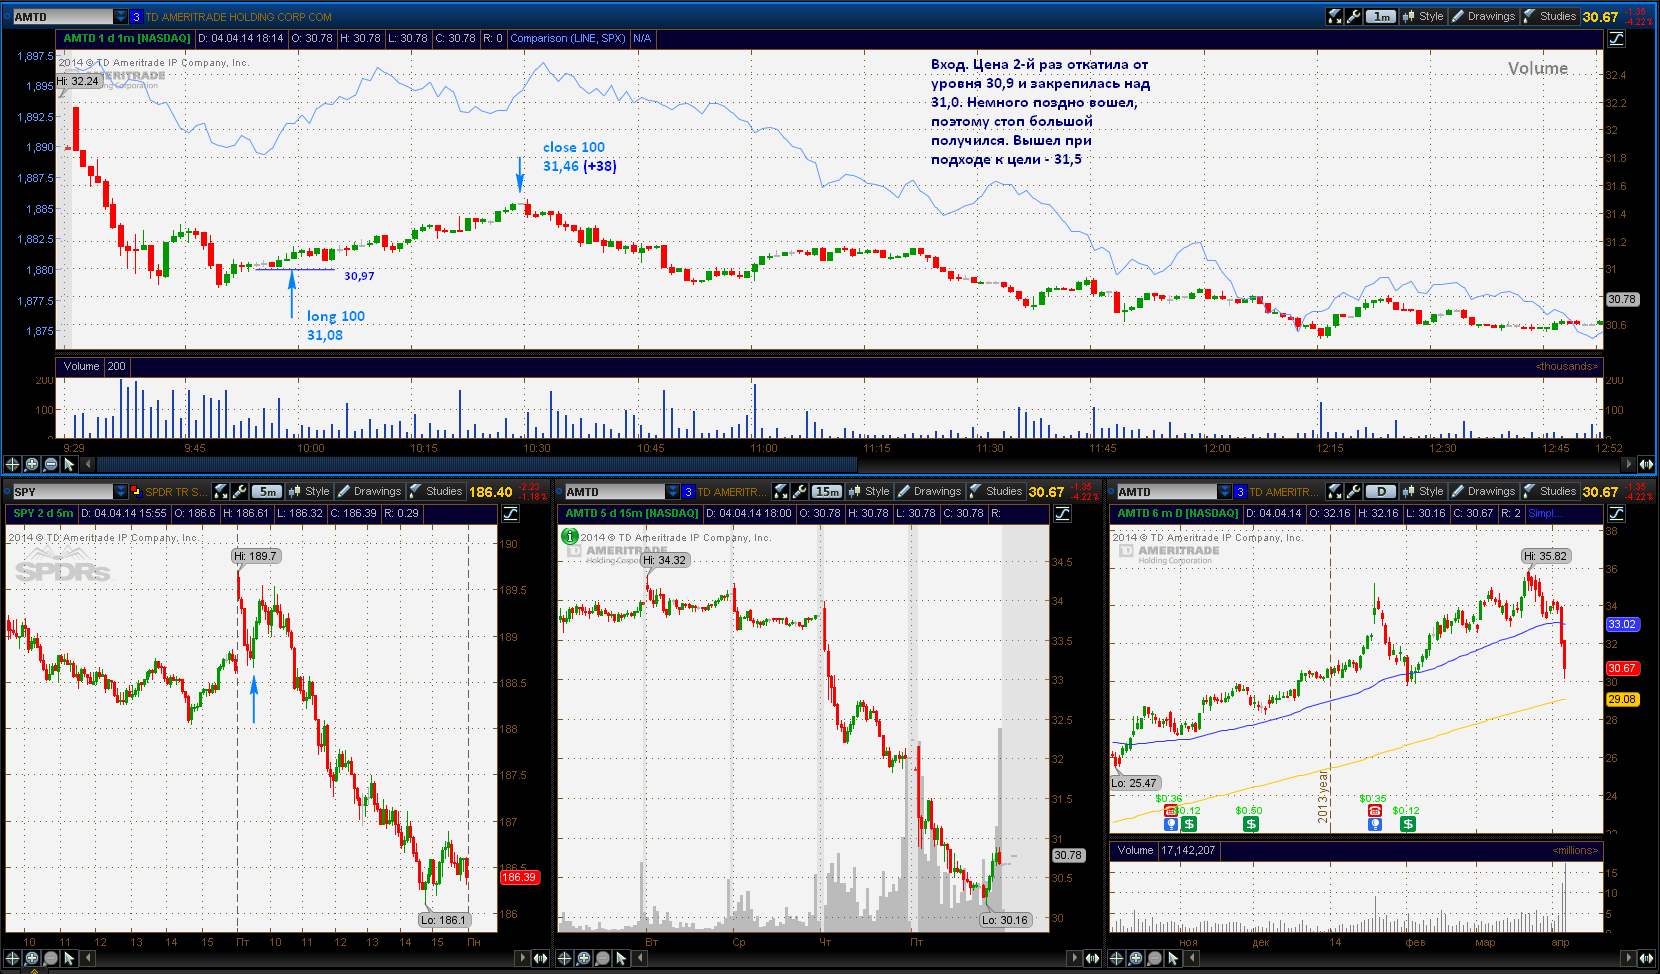This screenshot has width=1660, height=974.
Task: Click the blue lightbulb marker under $0.36
Action: pos(1171,824)
